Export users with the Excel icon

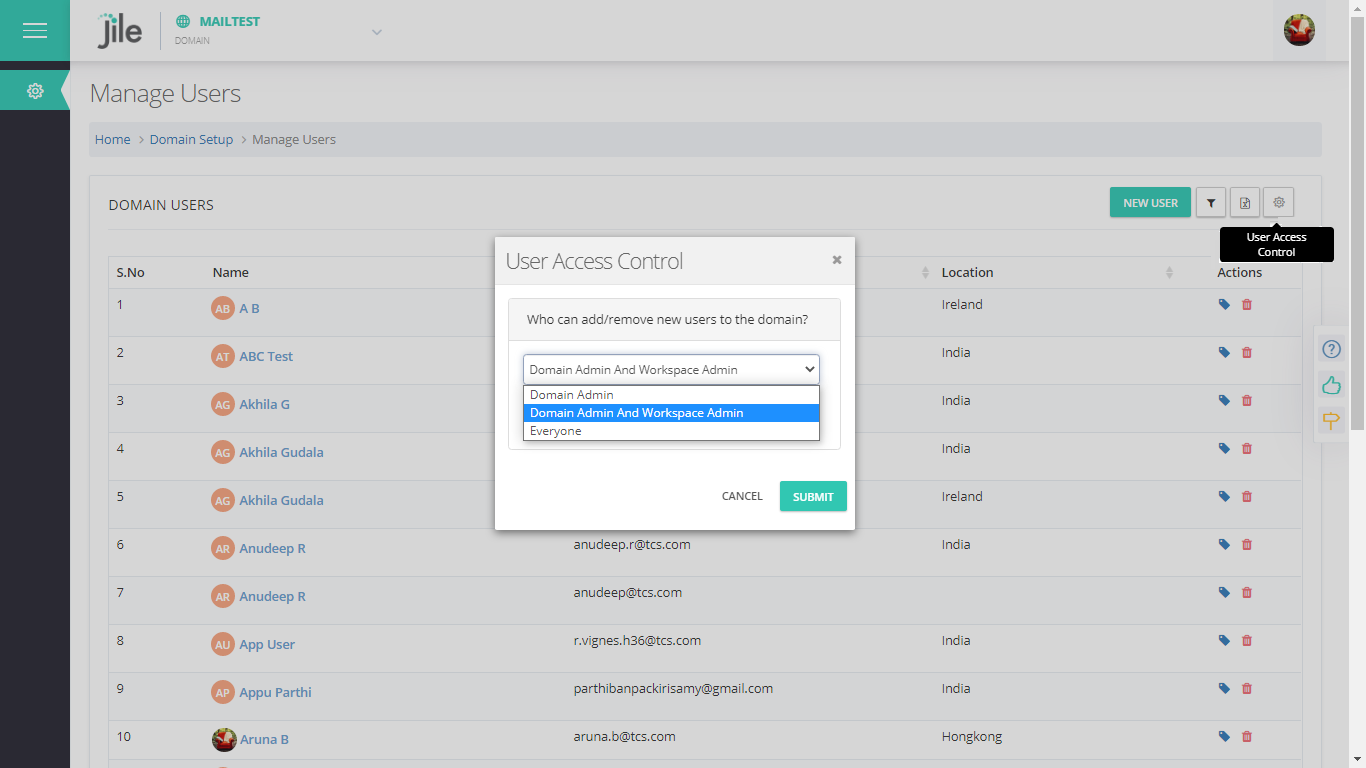pyautogui.click(x=1245, y=203)
